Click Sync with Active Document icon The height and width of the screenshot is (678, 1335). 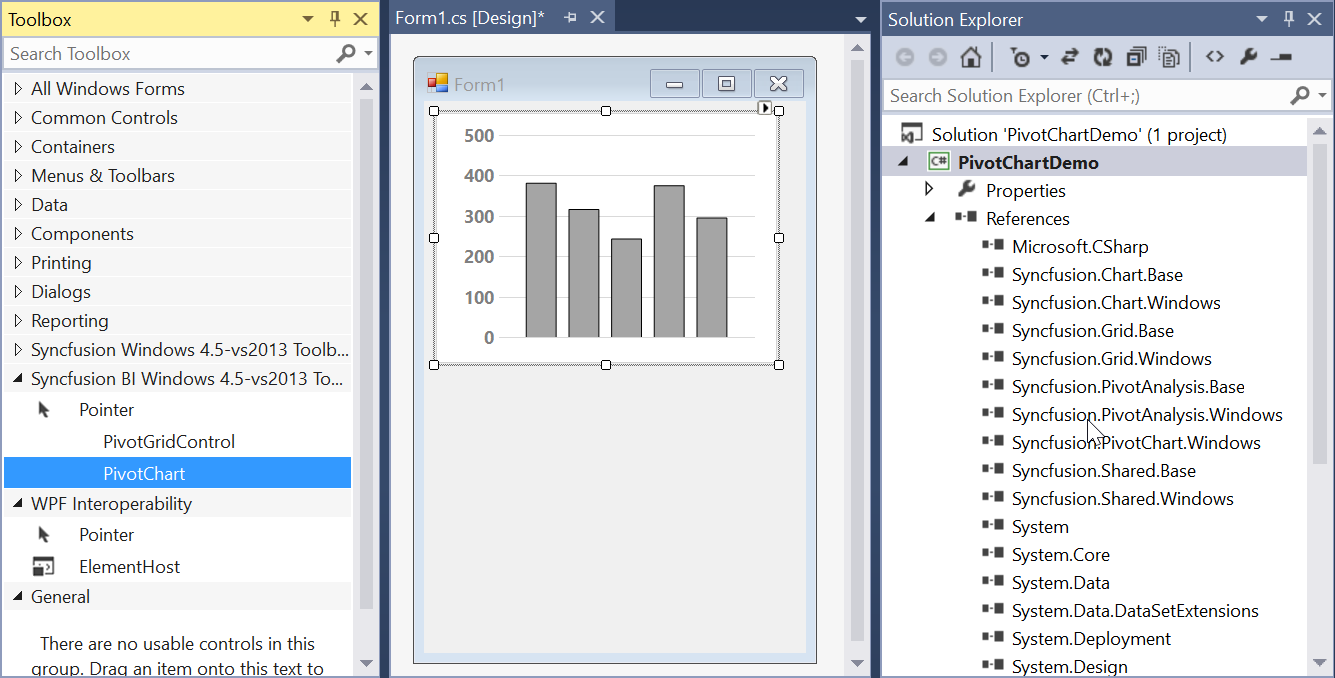coord(1070,58)
